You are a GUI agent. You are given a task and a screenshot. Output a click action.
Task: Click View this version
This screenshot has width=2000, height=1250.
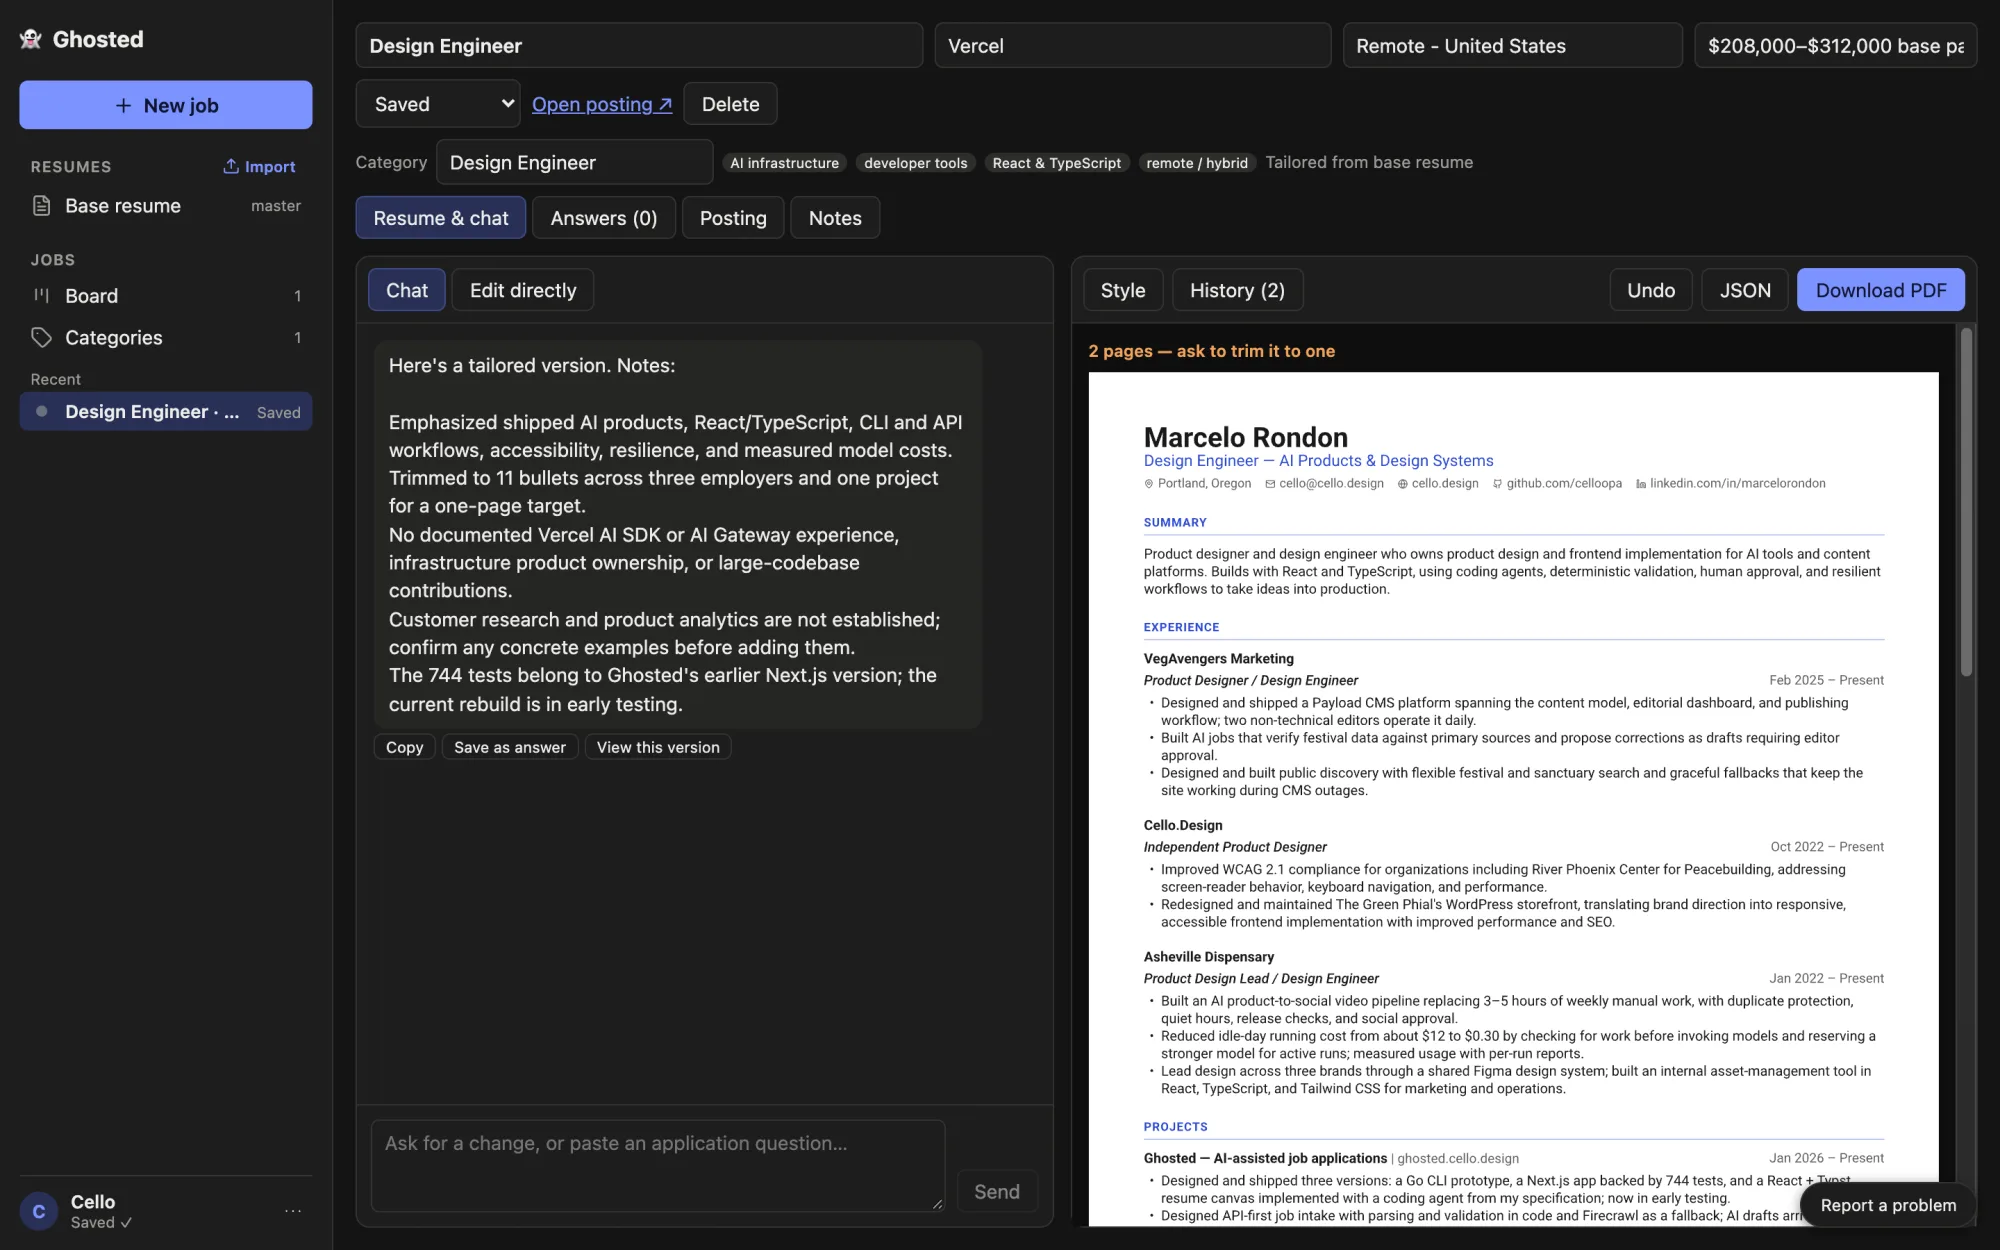coord(658,747)
